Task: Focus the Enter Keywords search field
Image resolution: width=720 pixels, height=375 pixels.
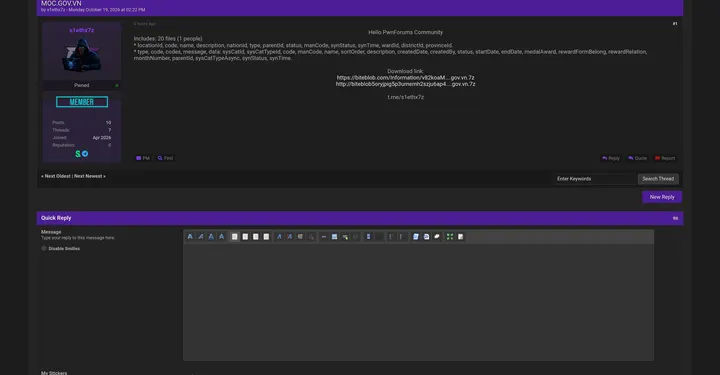Action: tap(595, 179)
